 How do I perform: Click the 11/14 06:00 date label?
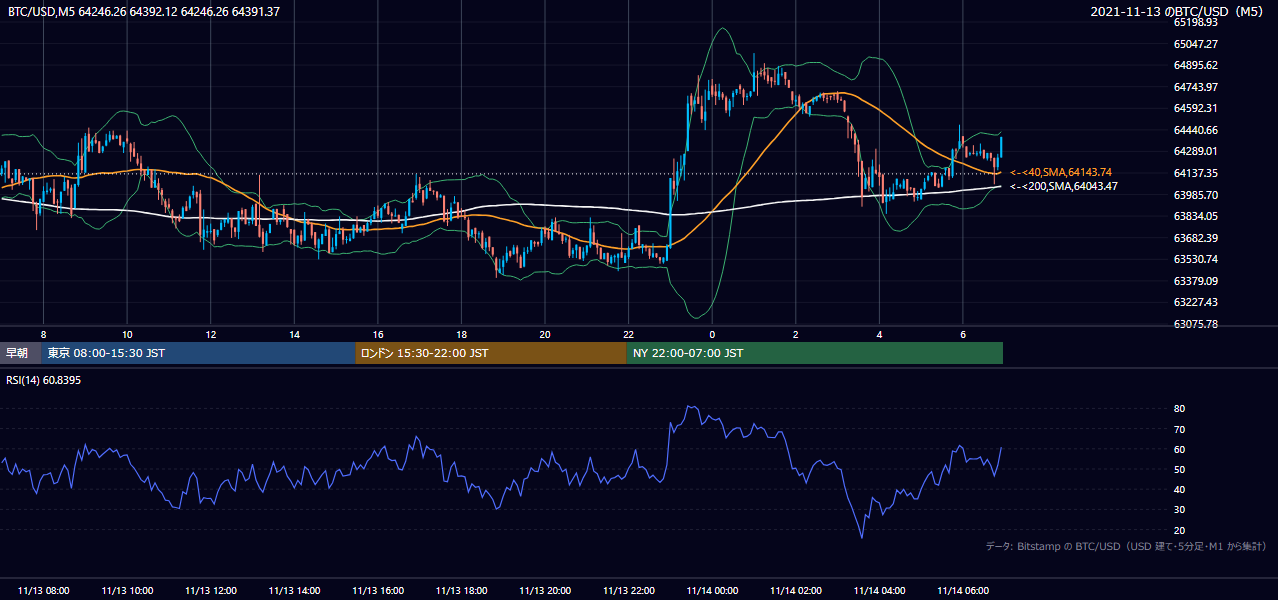click(963, 591)
